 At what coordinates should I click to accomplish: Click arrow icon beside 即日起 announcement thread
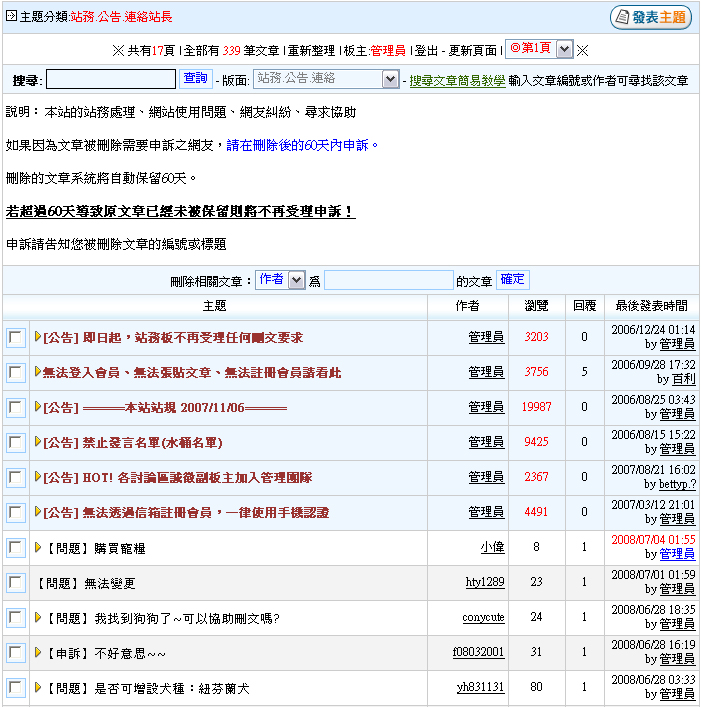pyautogui.click(x=38, y=337)
